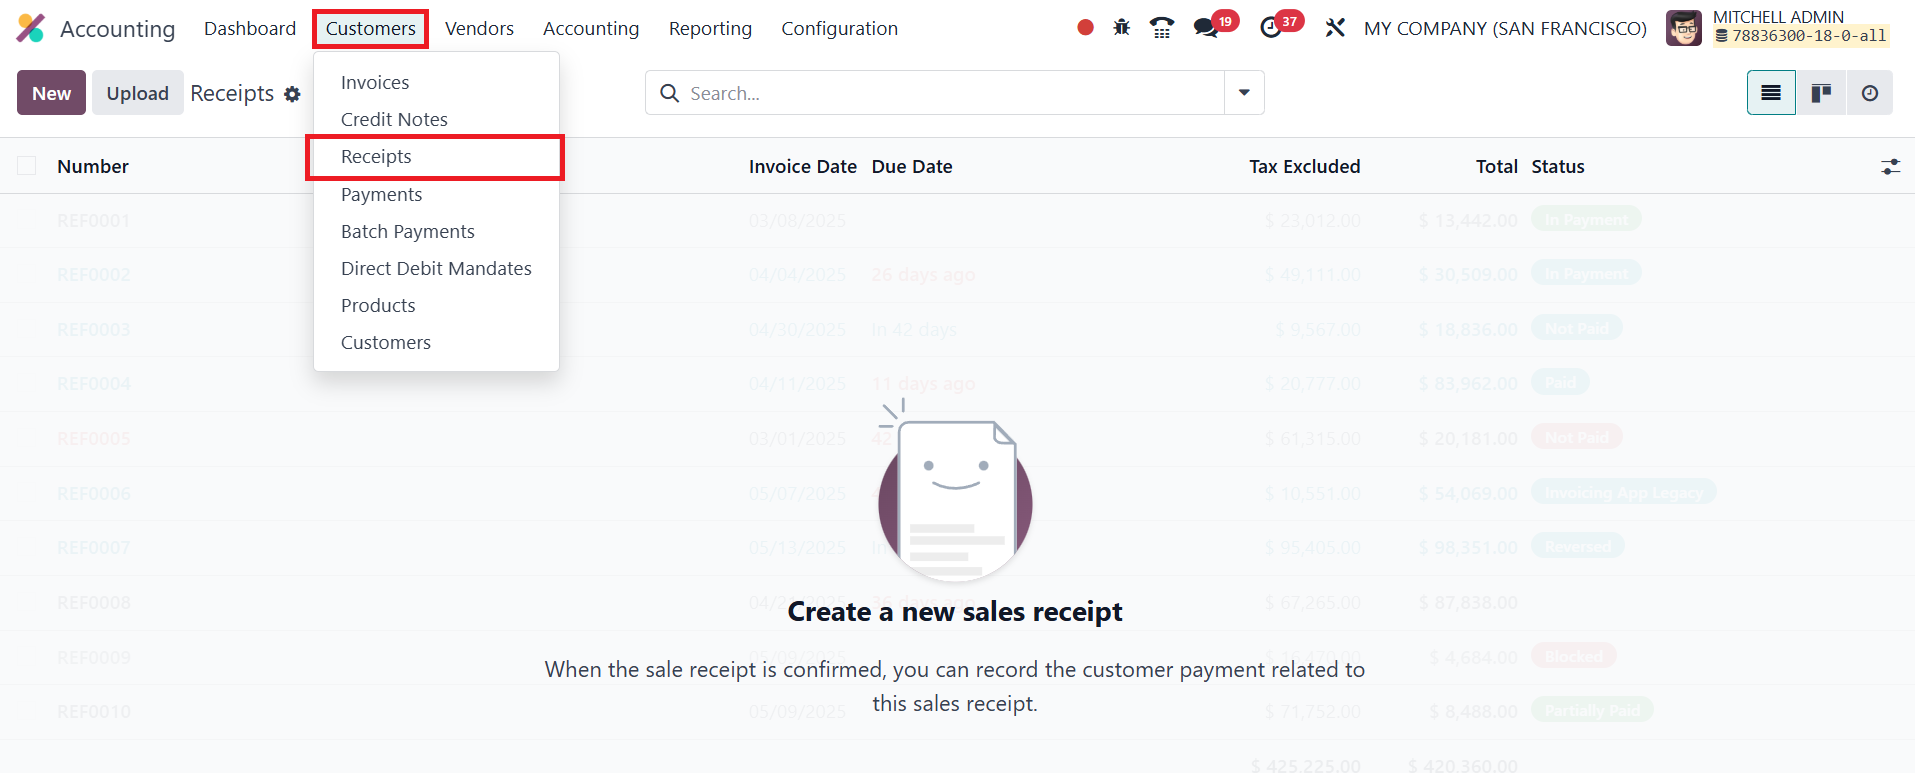Click the Upload button
Viewport: 1915px width, 773px height.
pyautogui.click(x=138, y=93)
